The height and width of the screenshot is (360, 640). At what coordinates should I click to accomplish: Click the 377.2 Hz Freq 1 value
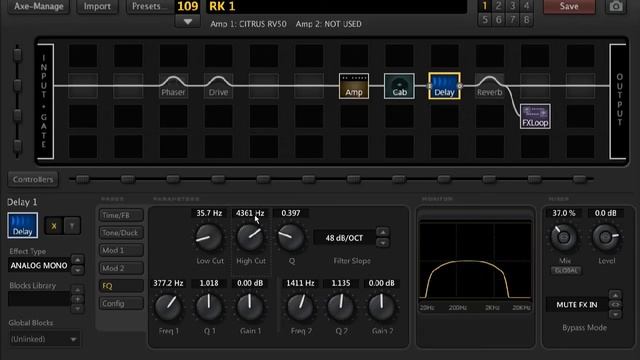168,283
